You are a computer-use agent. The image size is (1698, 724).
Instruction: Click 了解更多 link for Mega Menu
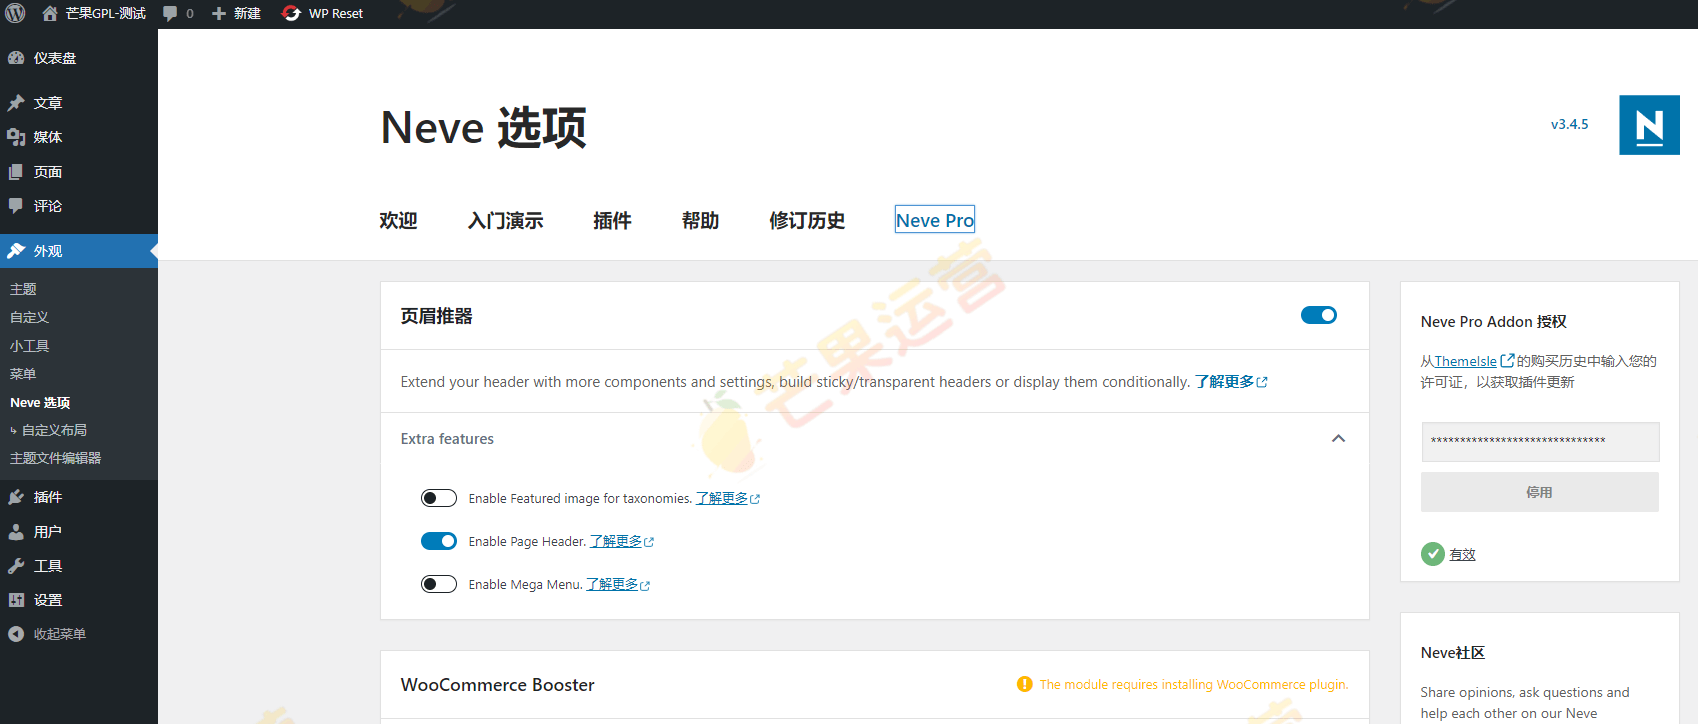(x=618, y=584)
